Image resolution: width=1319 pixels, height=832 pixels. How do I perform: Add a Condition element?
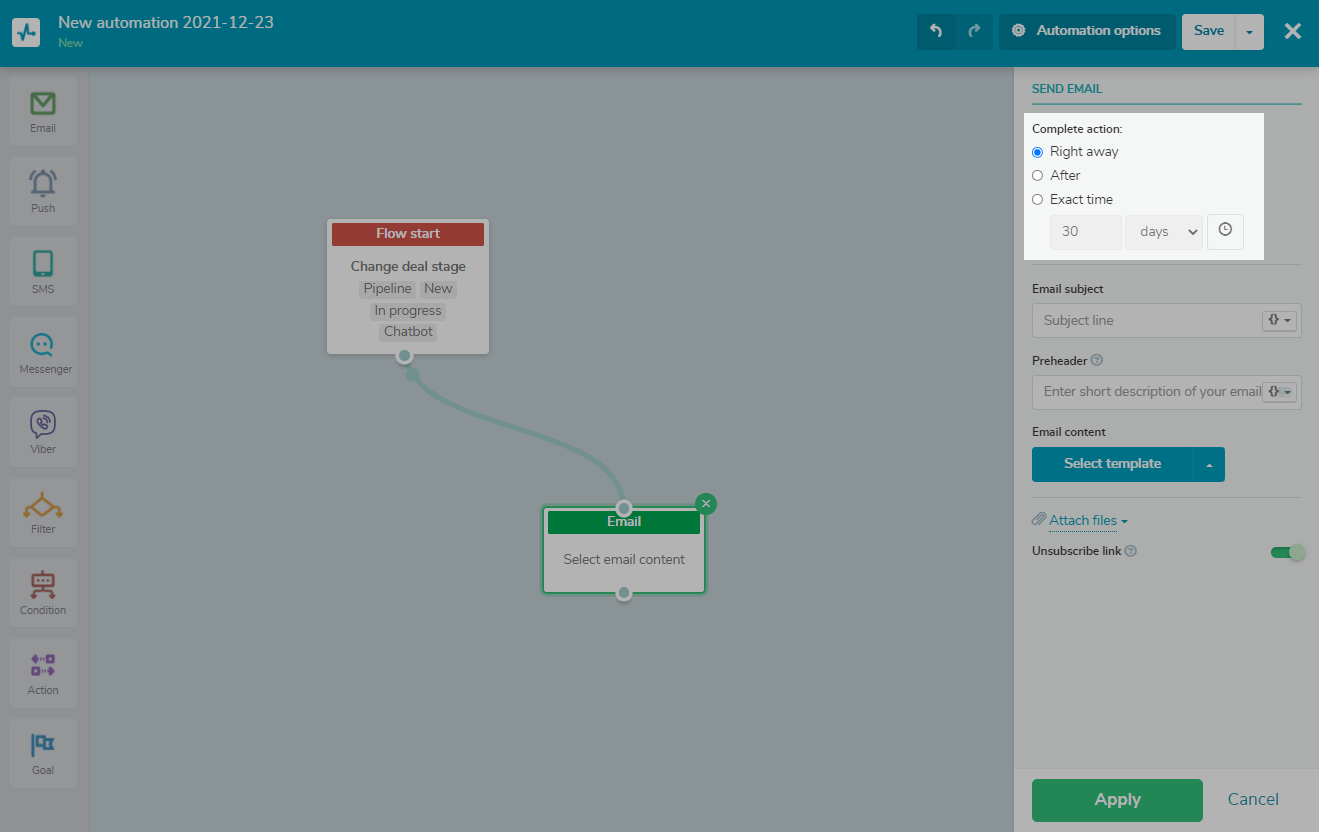pos(43,593)
